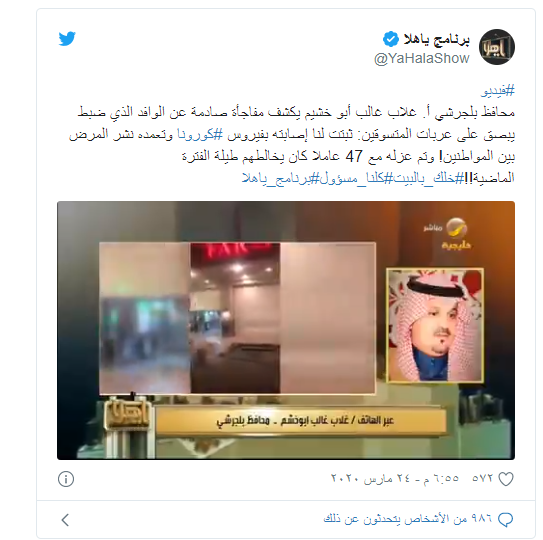Open the @YaHalaShow handle link
543x540 pixels.
coord(422,59)
